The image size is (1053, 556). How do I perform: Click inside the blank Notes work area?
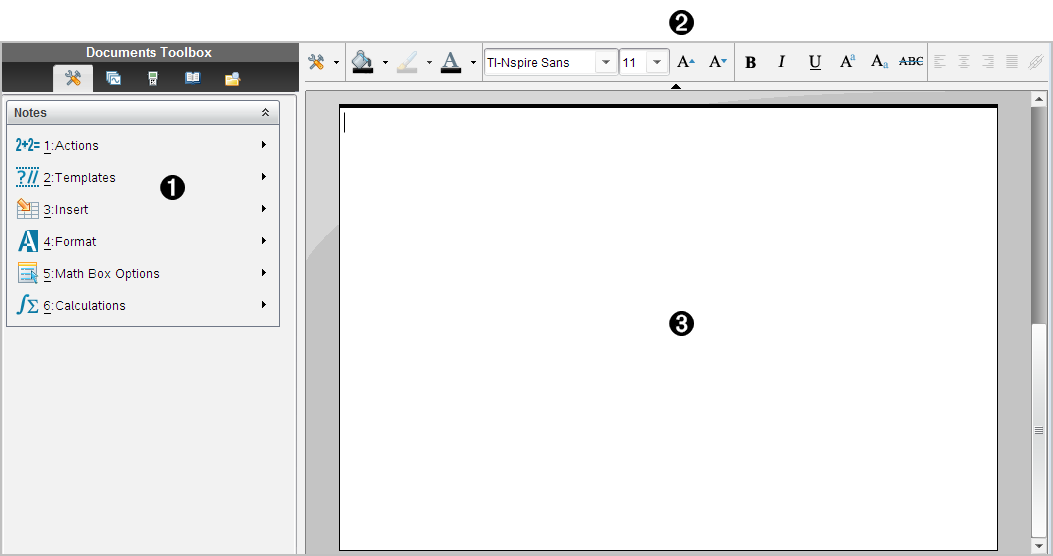[x=668, y=400]
